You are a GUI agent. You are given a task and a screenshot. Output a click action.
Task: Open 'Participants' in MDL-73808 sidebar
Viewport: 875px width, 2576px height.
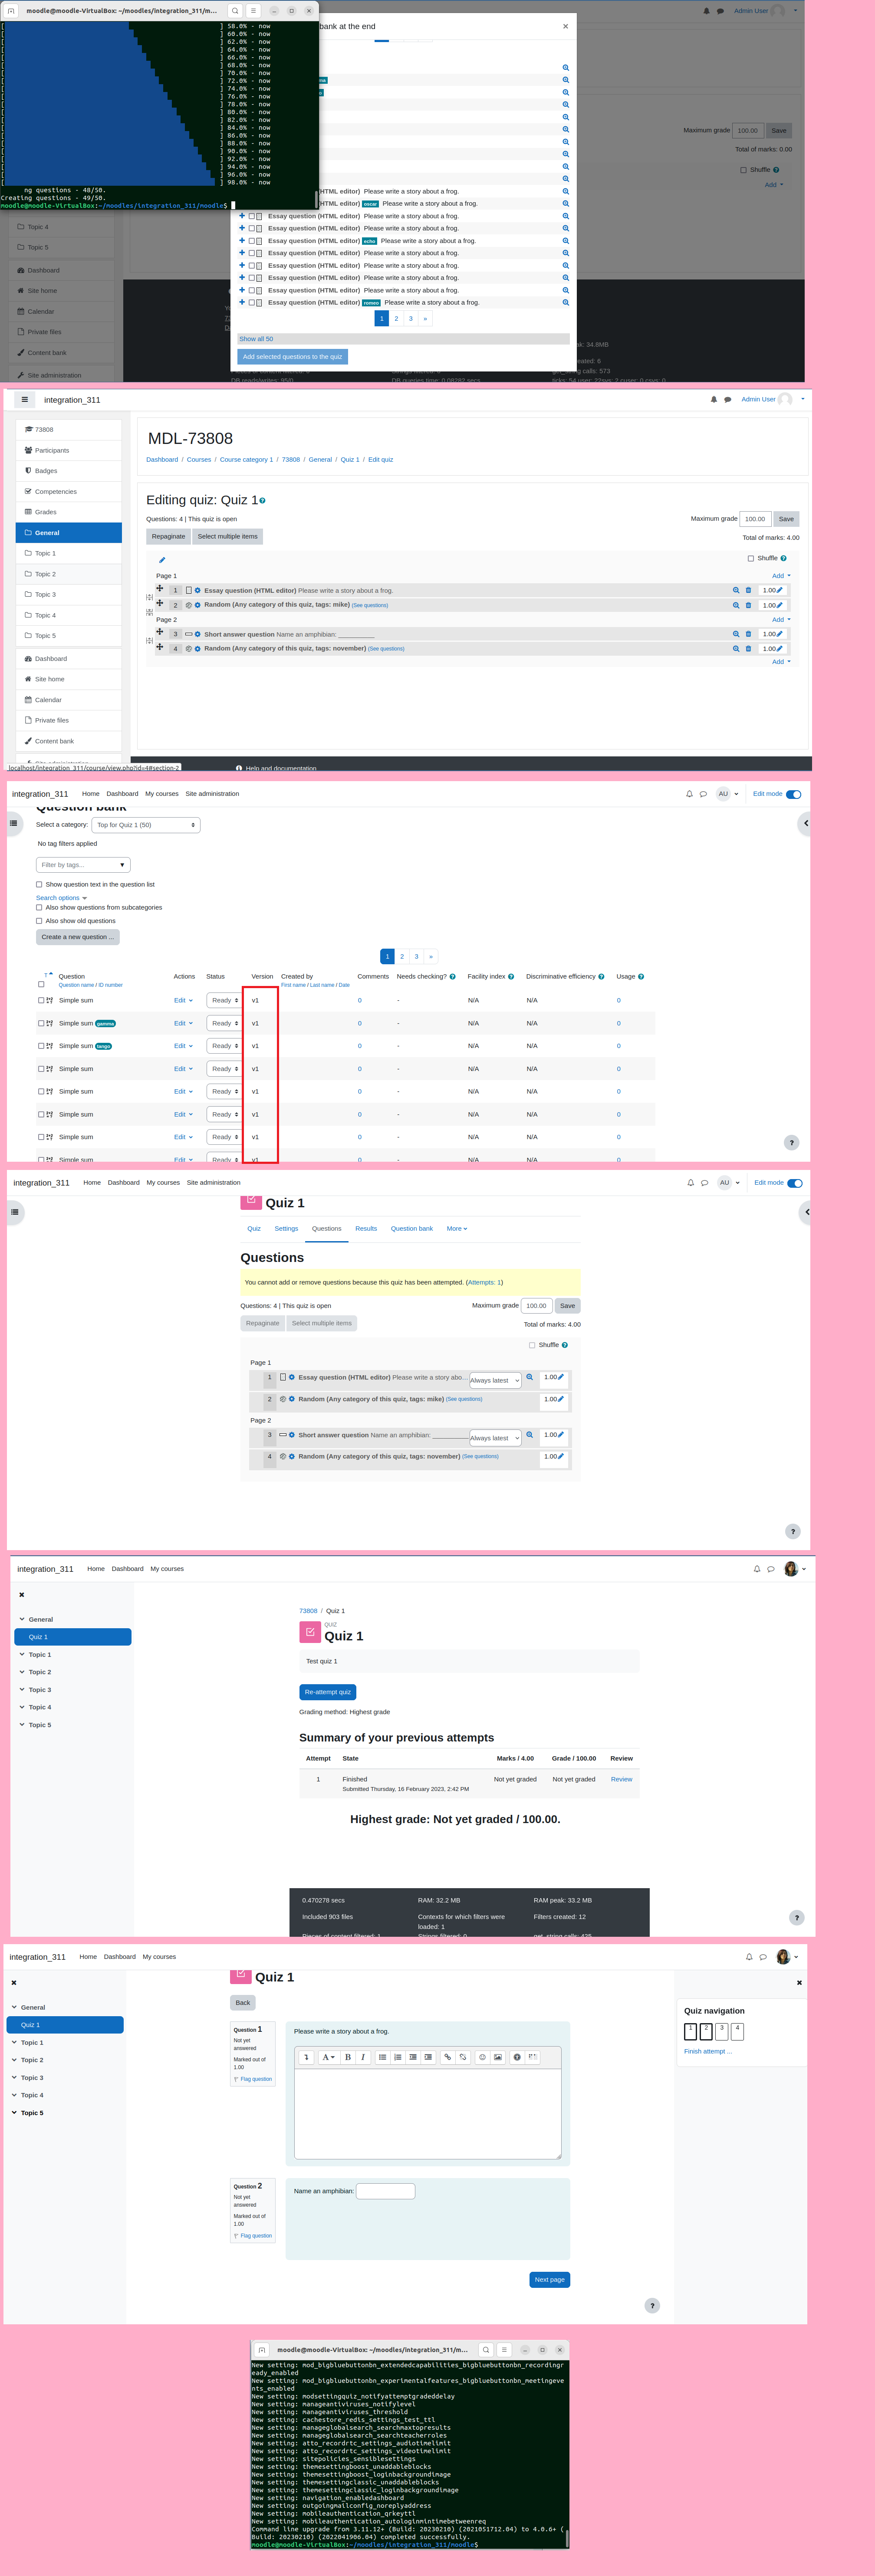click(x=69, y=450)
